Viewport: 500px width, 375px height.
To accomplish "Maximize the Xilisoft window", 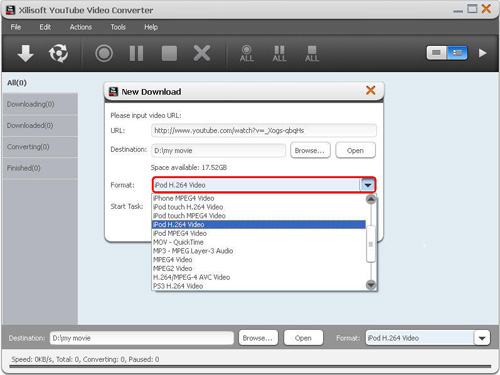I will 472,9.
